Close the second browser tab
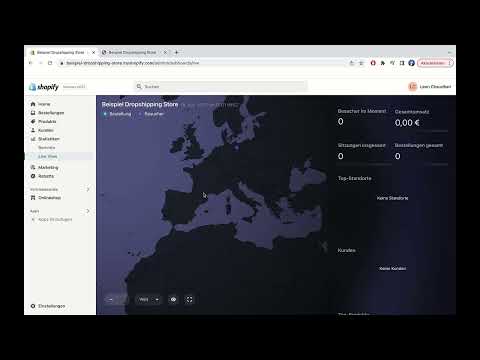 click(165, 52)
